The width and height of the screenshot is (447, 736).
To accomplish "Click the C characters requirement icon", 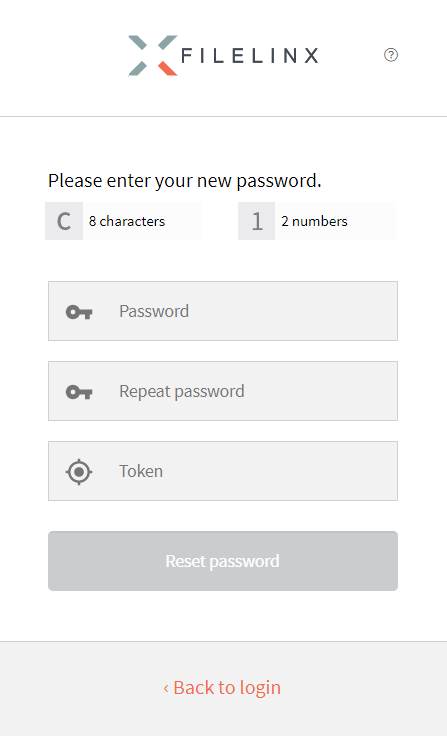I will (x=64, y=221).
